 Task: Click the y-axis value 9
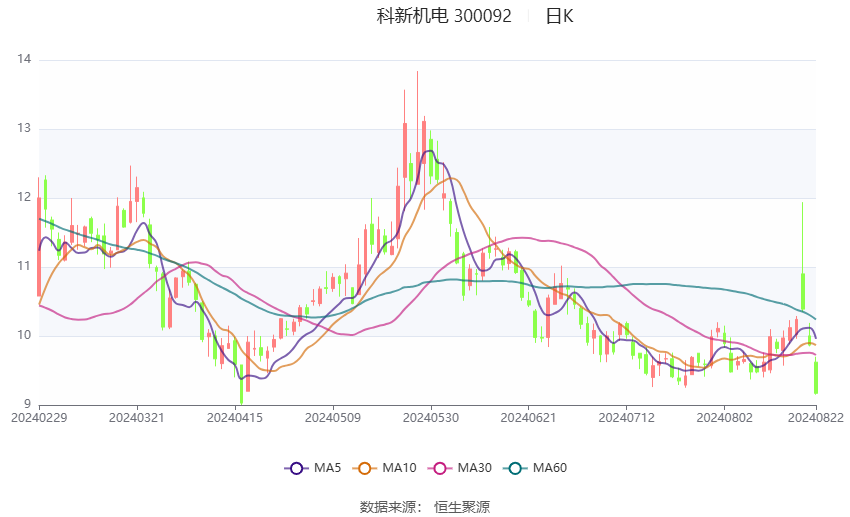pyautogui.click(x=27, y=404)
